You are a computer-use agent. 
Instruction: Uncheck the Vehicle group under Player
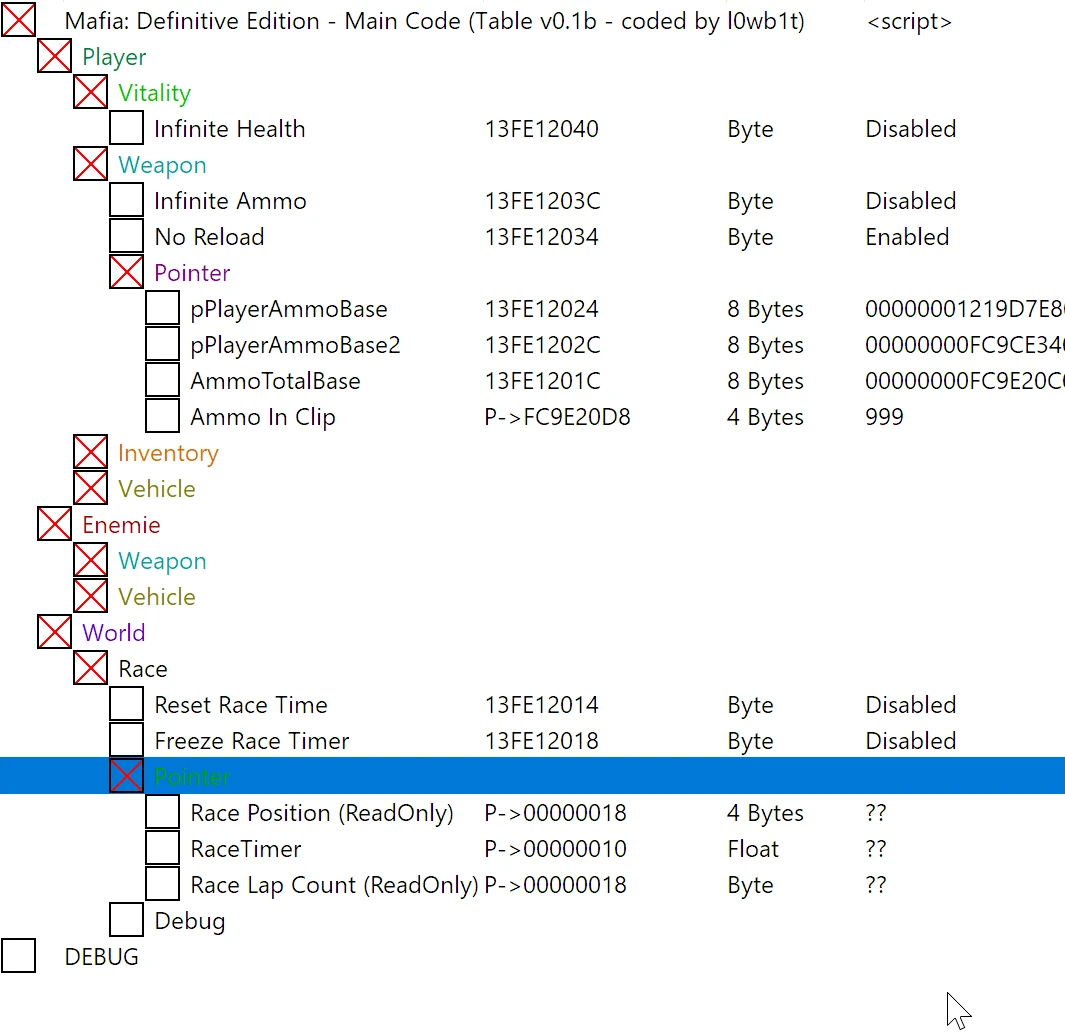(90, 488)
